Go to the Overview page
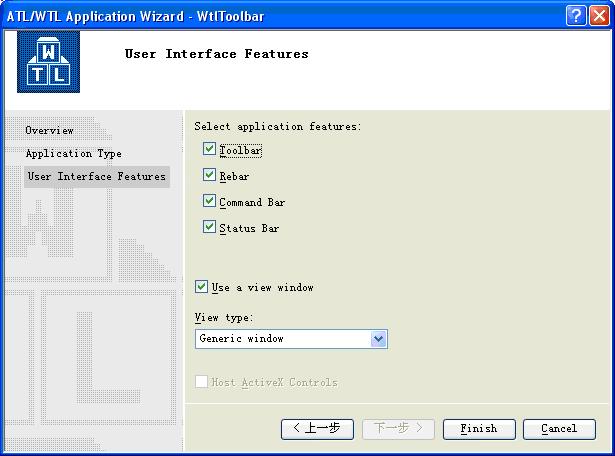This screenshot has width=615, height=456. coord(49,131)
